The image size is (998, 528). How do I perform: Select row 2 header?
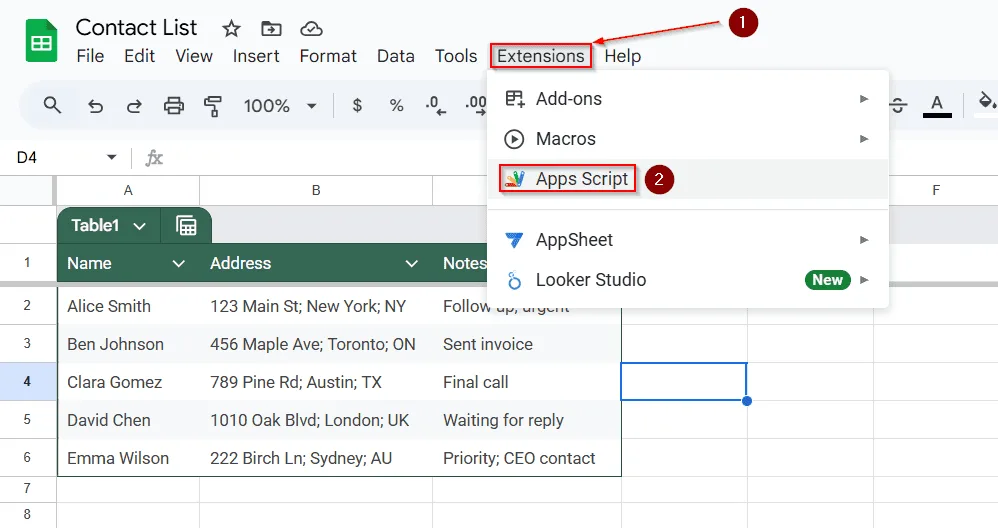27,305
